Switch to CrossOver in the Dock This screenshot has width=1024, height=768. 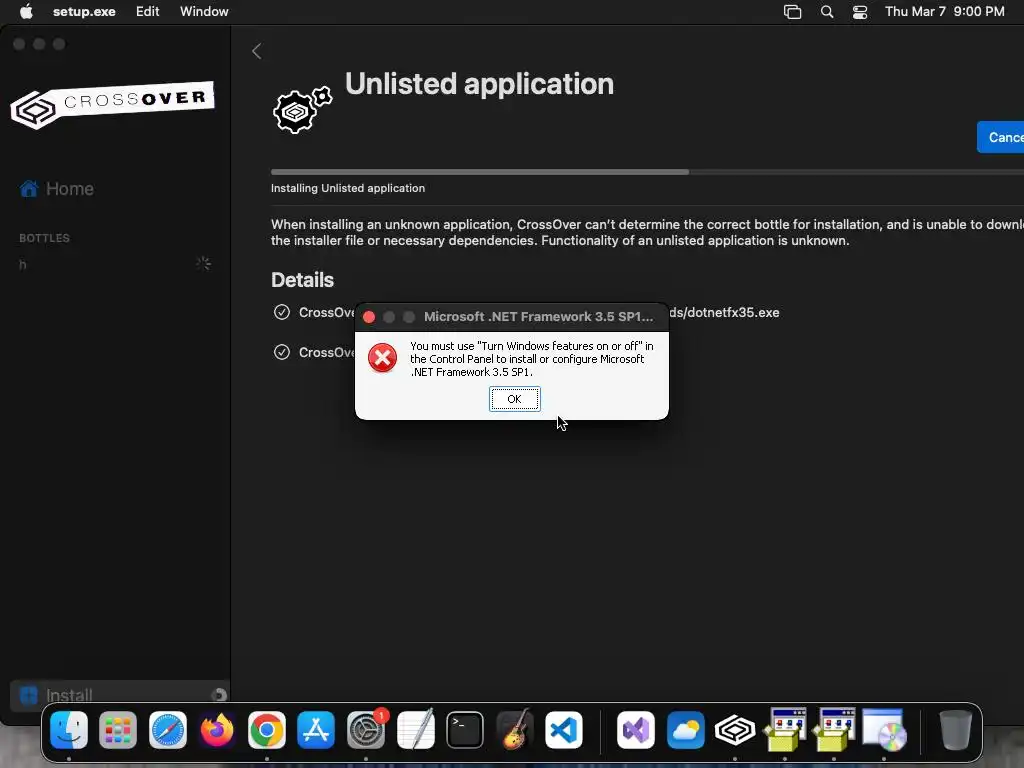point(735,730)
